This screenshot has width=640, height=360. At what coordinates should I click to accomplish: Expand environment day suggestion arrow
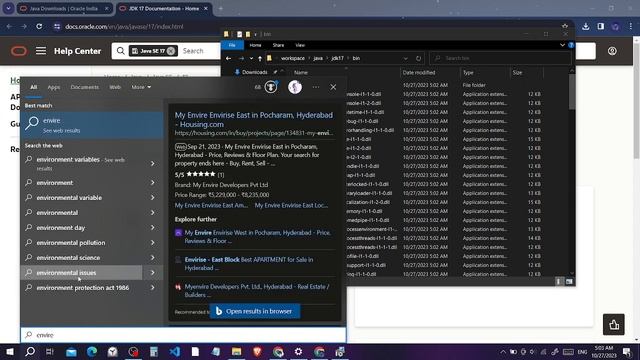(152, 228)
